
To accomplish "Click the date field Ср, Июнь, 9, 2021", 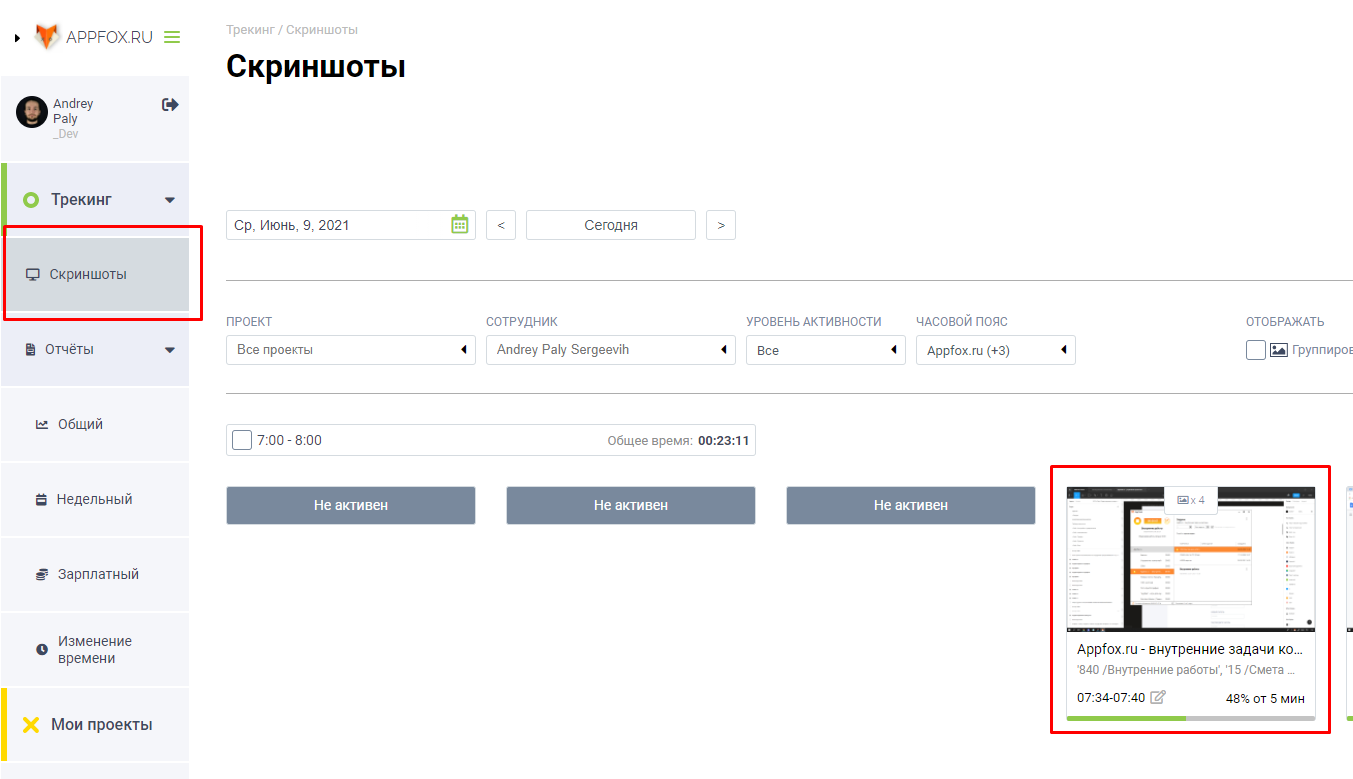I will coord(351,225).
